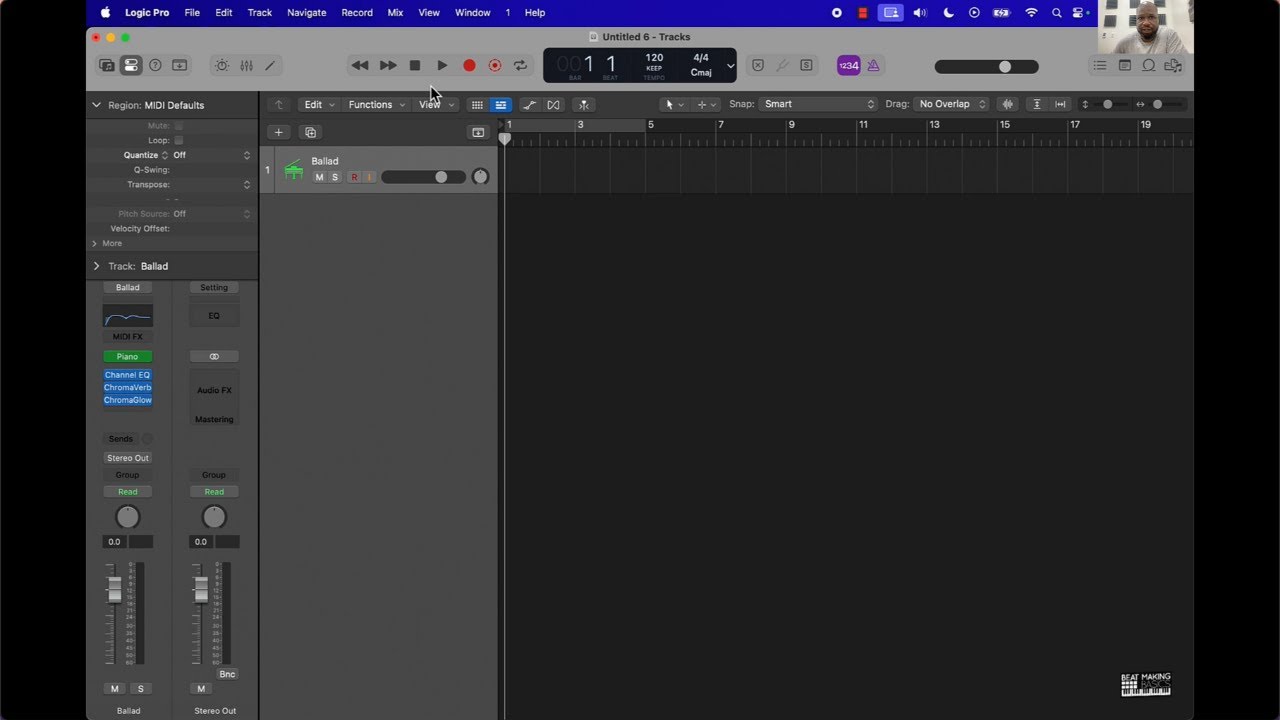Click the Tuner icon
Image resolution: width=1280 pixels, height=720 pixels.
click(782, 66)
